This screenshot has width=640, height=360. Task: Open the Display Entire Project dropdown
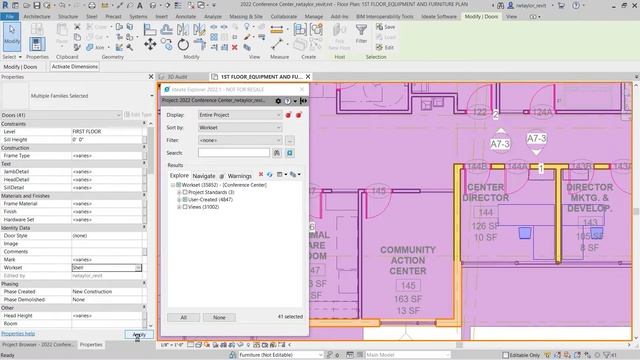[x=240, y=115]
